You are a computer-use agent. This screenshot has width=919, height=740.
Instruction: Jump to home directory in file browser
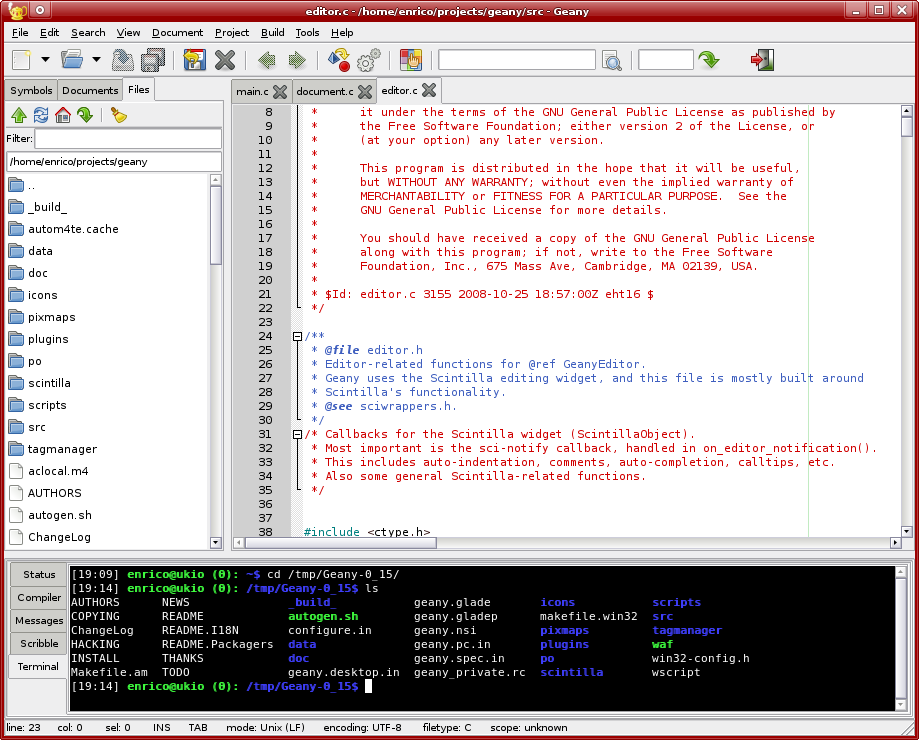pyautogui.click(x=63, y=115)
